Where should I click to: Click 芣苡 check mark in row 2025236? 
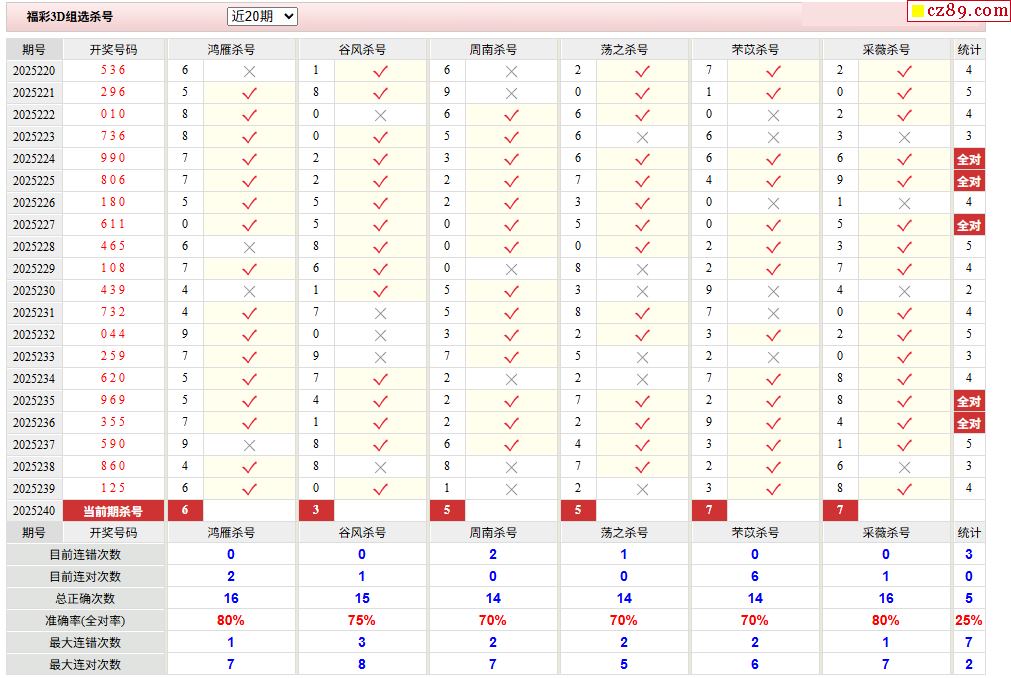(773, 423)
